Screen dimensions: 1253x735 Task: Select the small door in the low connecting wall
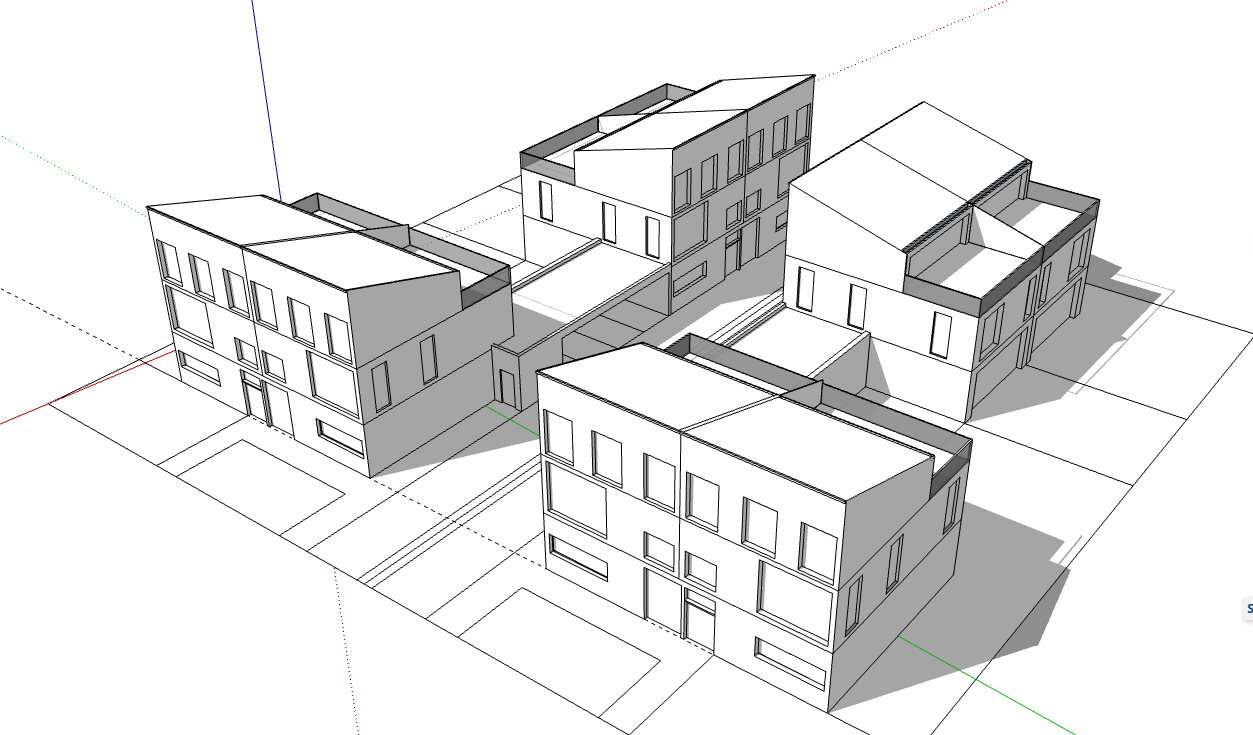(509, 389)
